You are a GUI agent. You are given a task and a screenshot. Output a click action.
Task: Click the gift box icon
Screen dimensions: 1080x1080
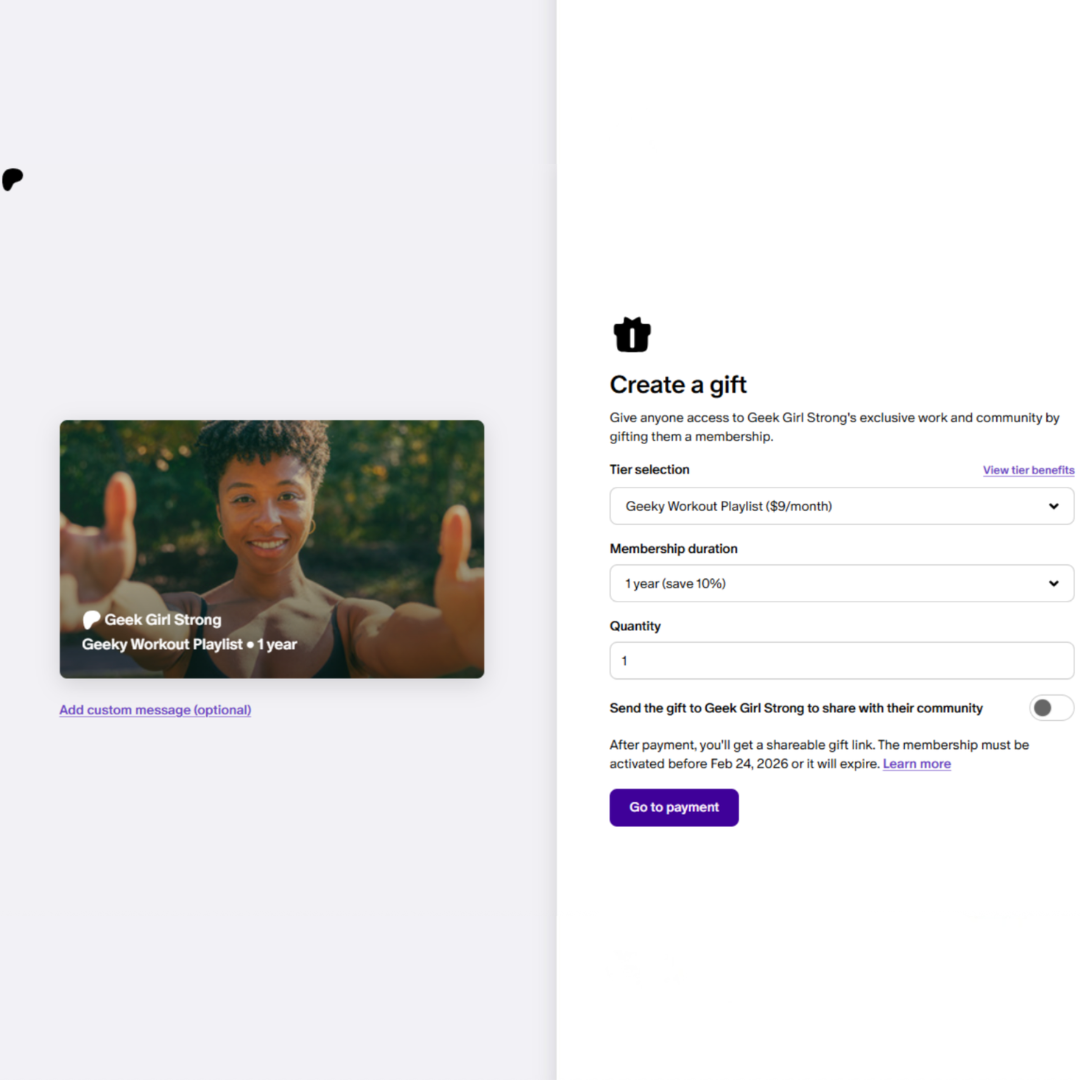[632, 335]
